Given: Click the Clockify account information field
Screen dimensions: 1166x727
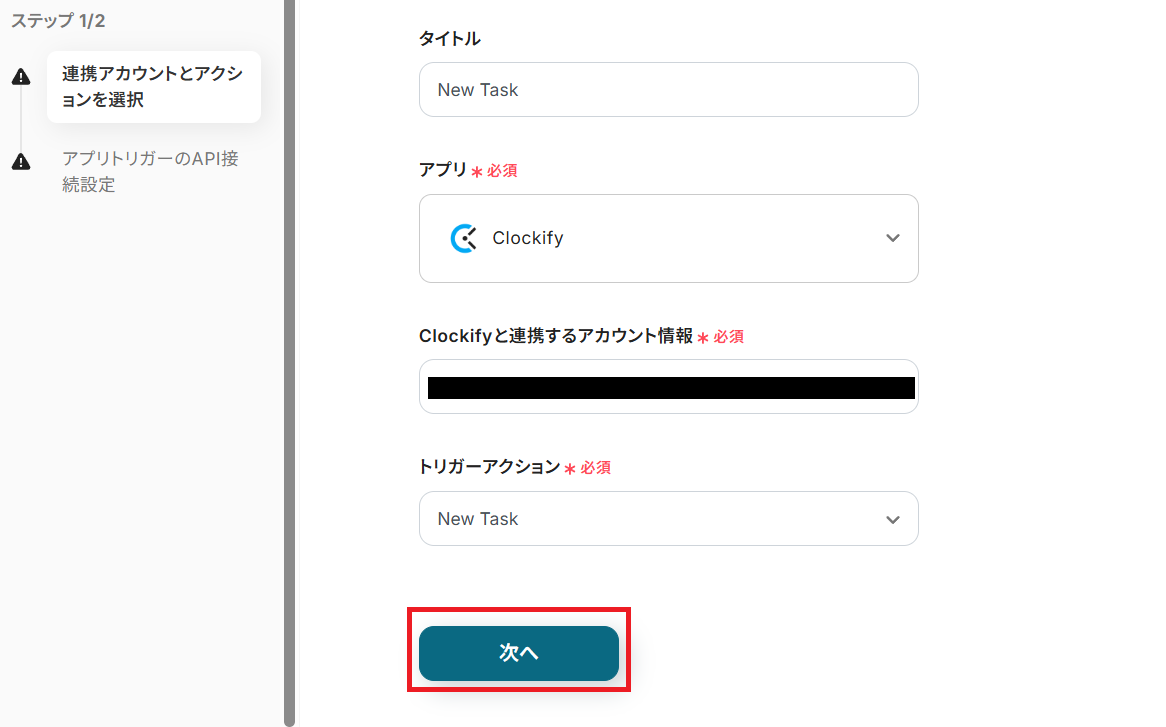Looking at the screenshot, I should click(669, 387).
